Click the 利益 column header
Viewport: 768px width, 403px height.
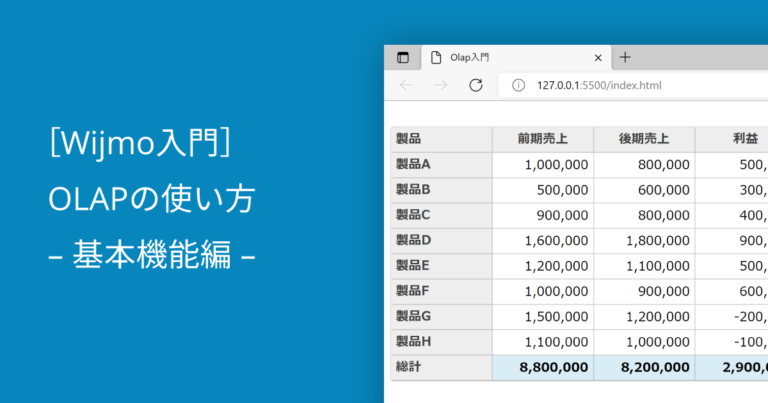click(x=732, y=139)
